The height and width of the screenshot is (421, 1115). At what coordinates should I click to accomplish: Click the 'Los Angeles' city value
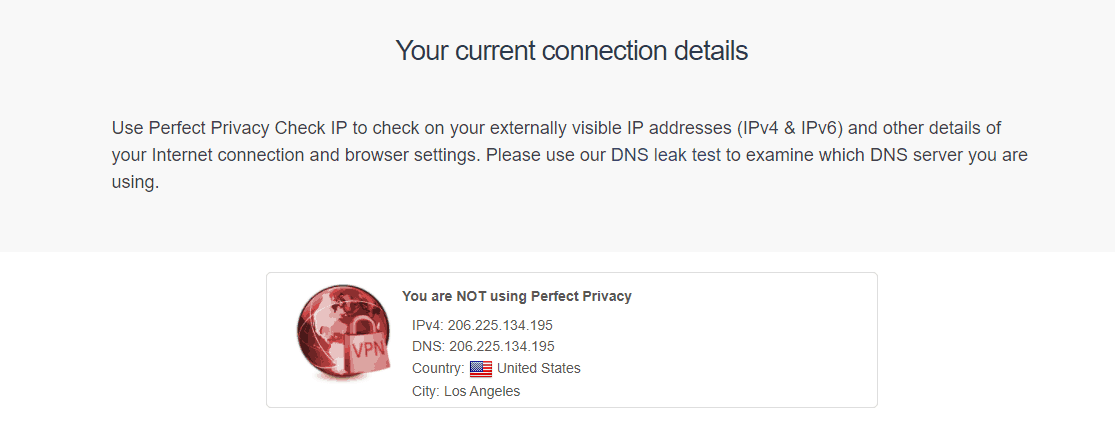click(x=482, y=391)
